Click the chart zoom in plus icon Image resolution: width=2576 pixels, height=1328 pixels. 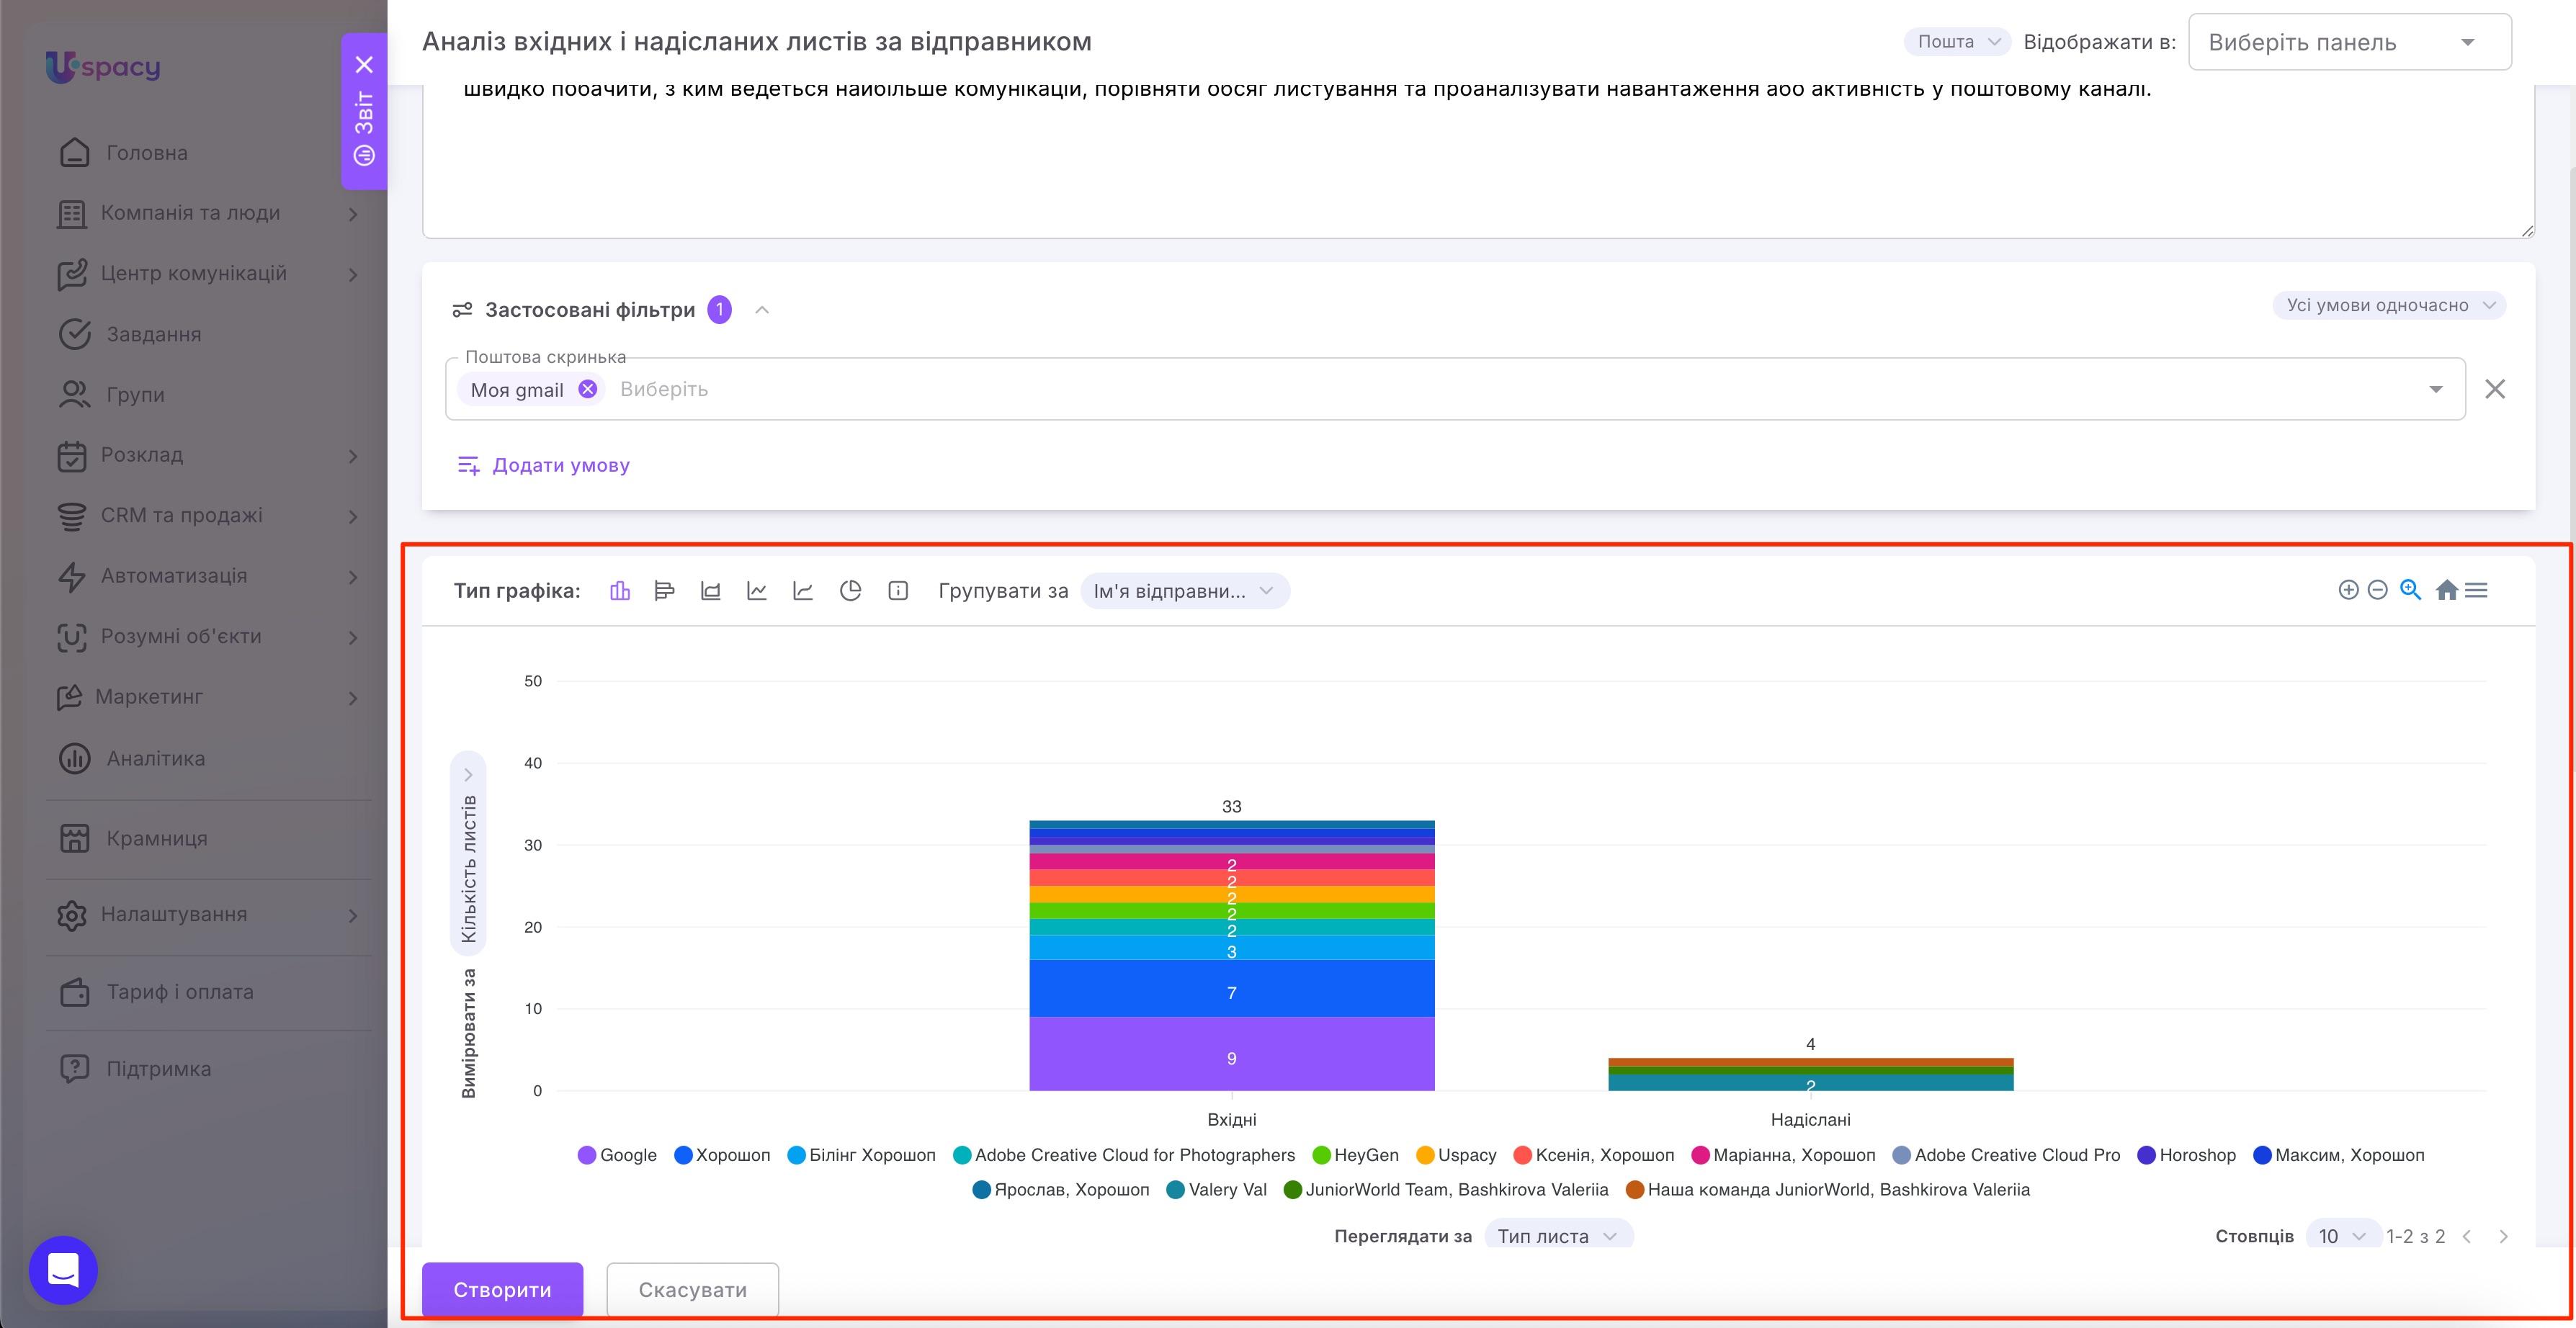tap(2348, 590)
